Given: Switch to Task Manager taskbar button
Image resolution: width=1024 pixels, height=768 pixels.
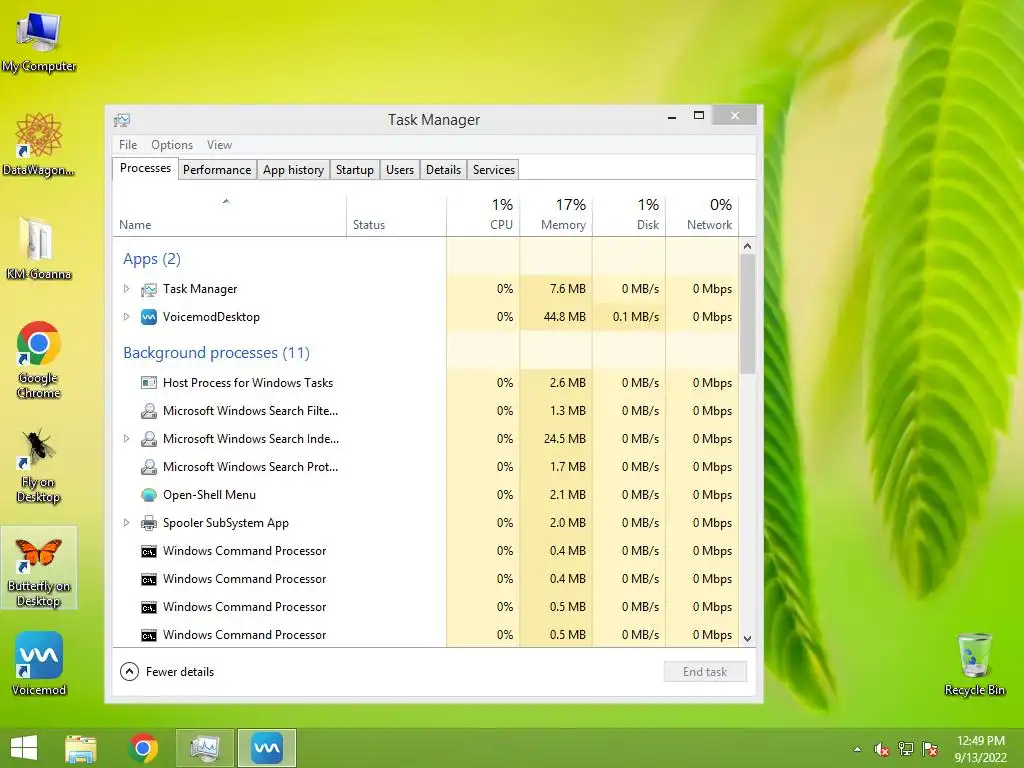Looking at the screenshot, I should 204,748.
